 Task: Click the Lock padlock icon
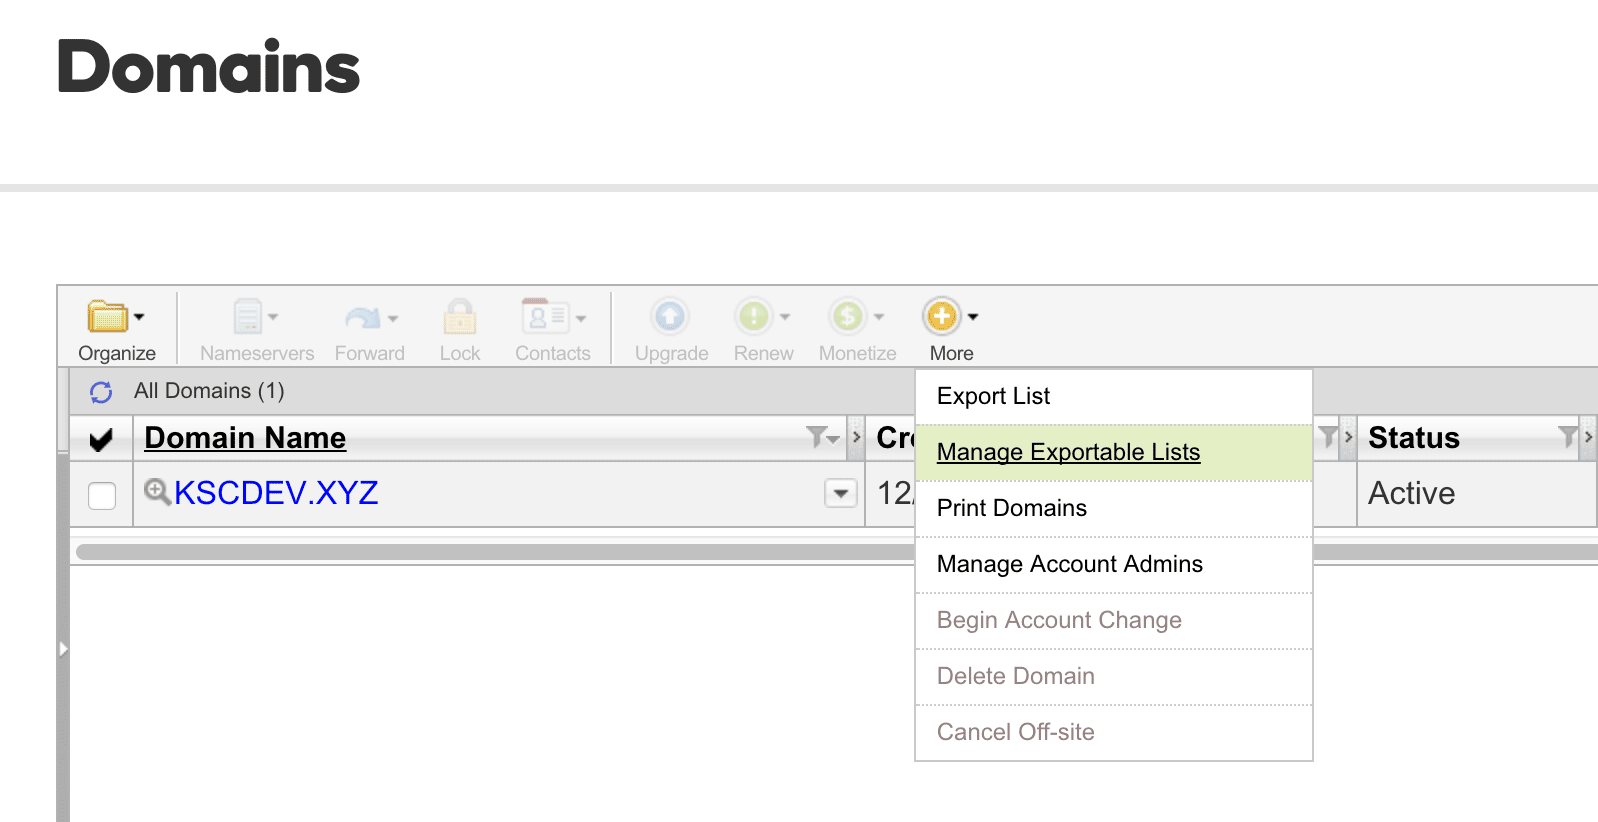[x=460, y=316]
